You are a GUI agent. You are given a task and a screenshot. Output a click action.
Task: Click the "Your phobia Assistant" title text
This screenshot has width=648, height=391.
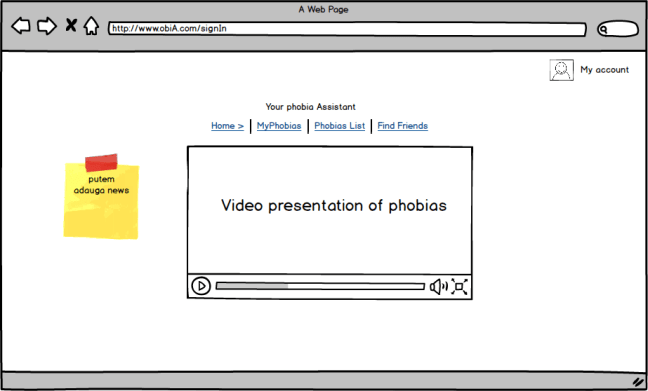tap(310, 107)
